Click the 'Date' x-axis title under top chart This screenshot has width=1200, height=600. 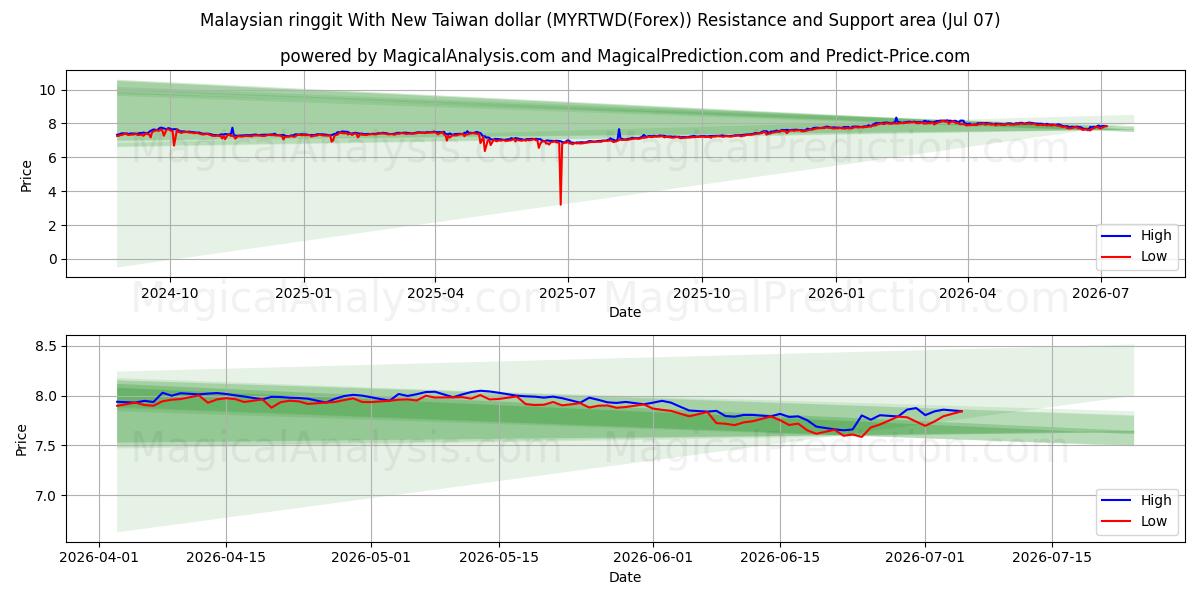pyautogui.click(x=625, y=312)
